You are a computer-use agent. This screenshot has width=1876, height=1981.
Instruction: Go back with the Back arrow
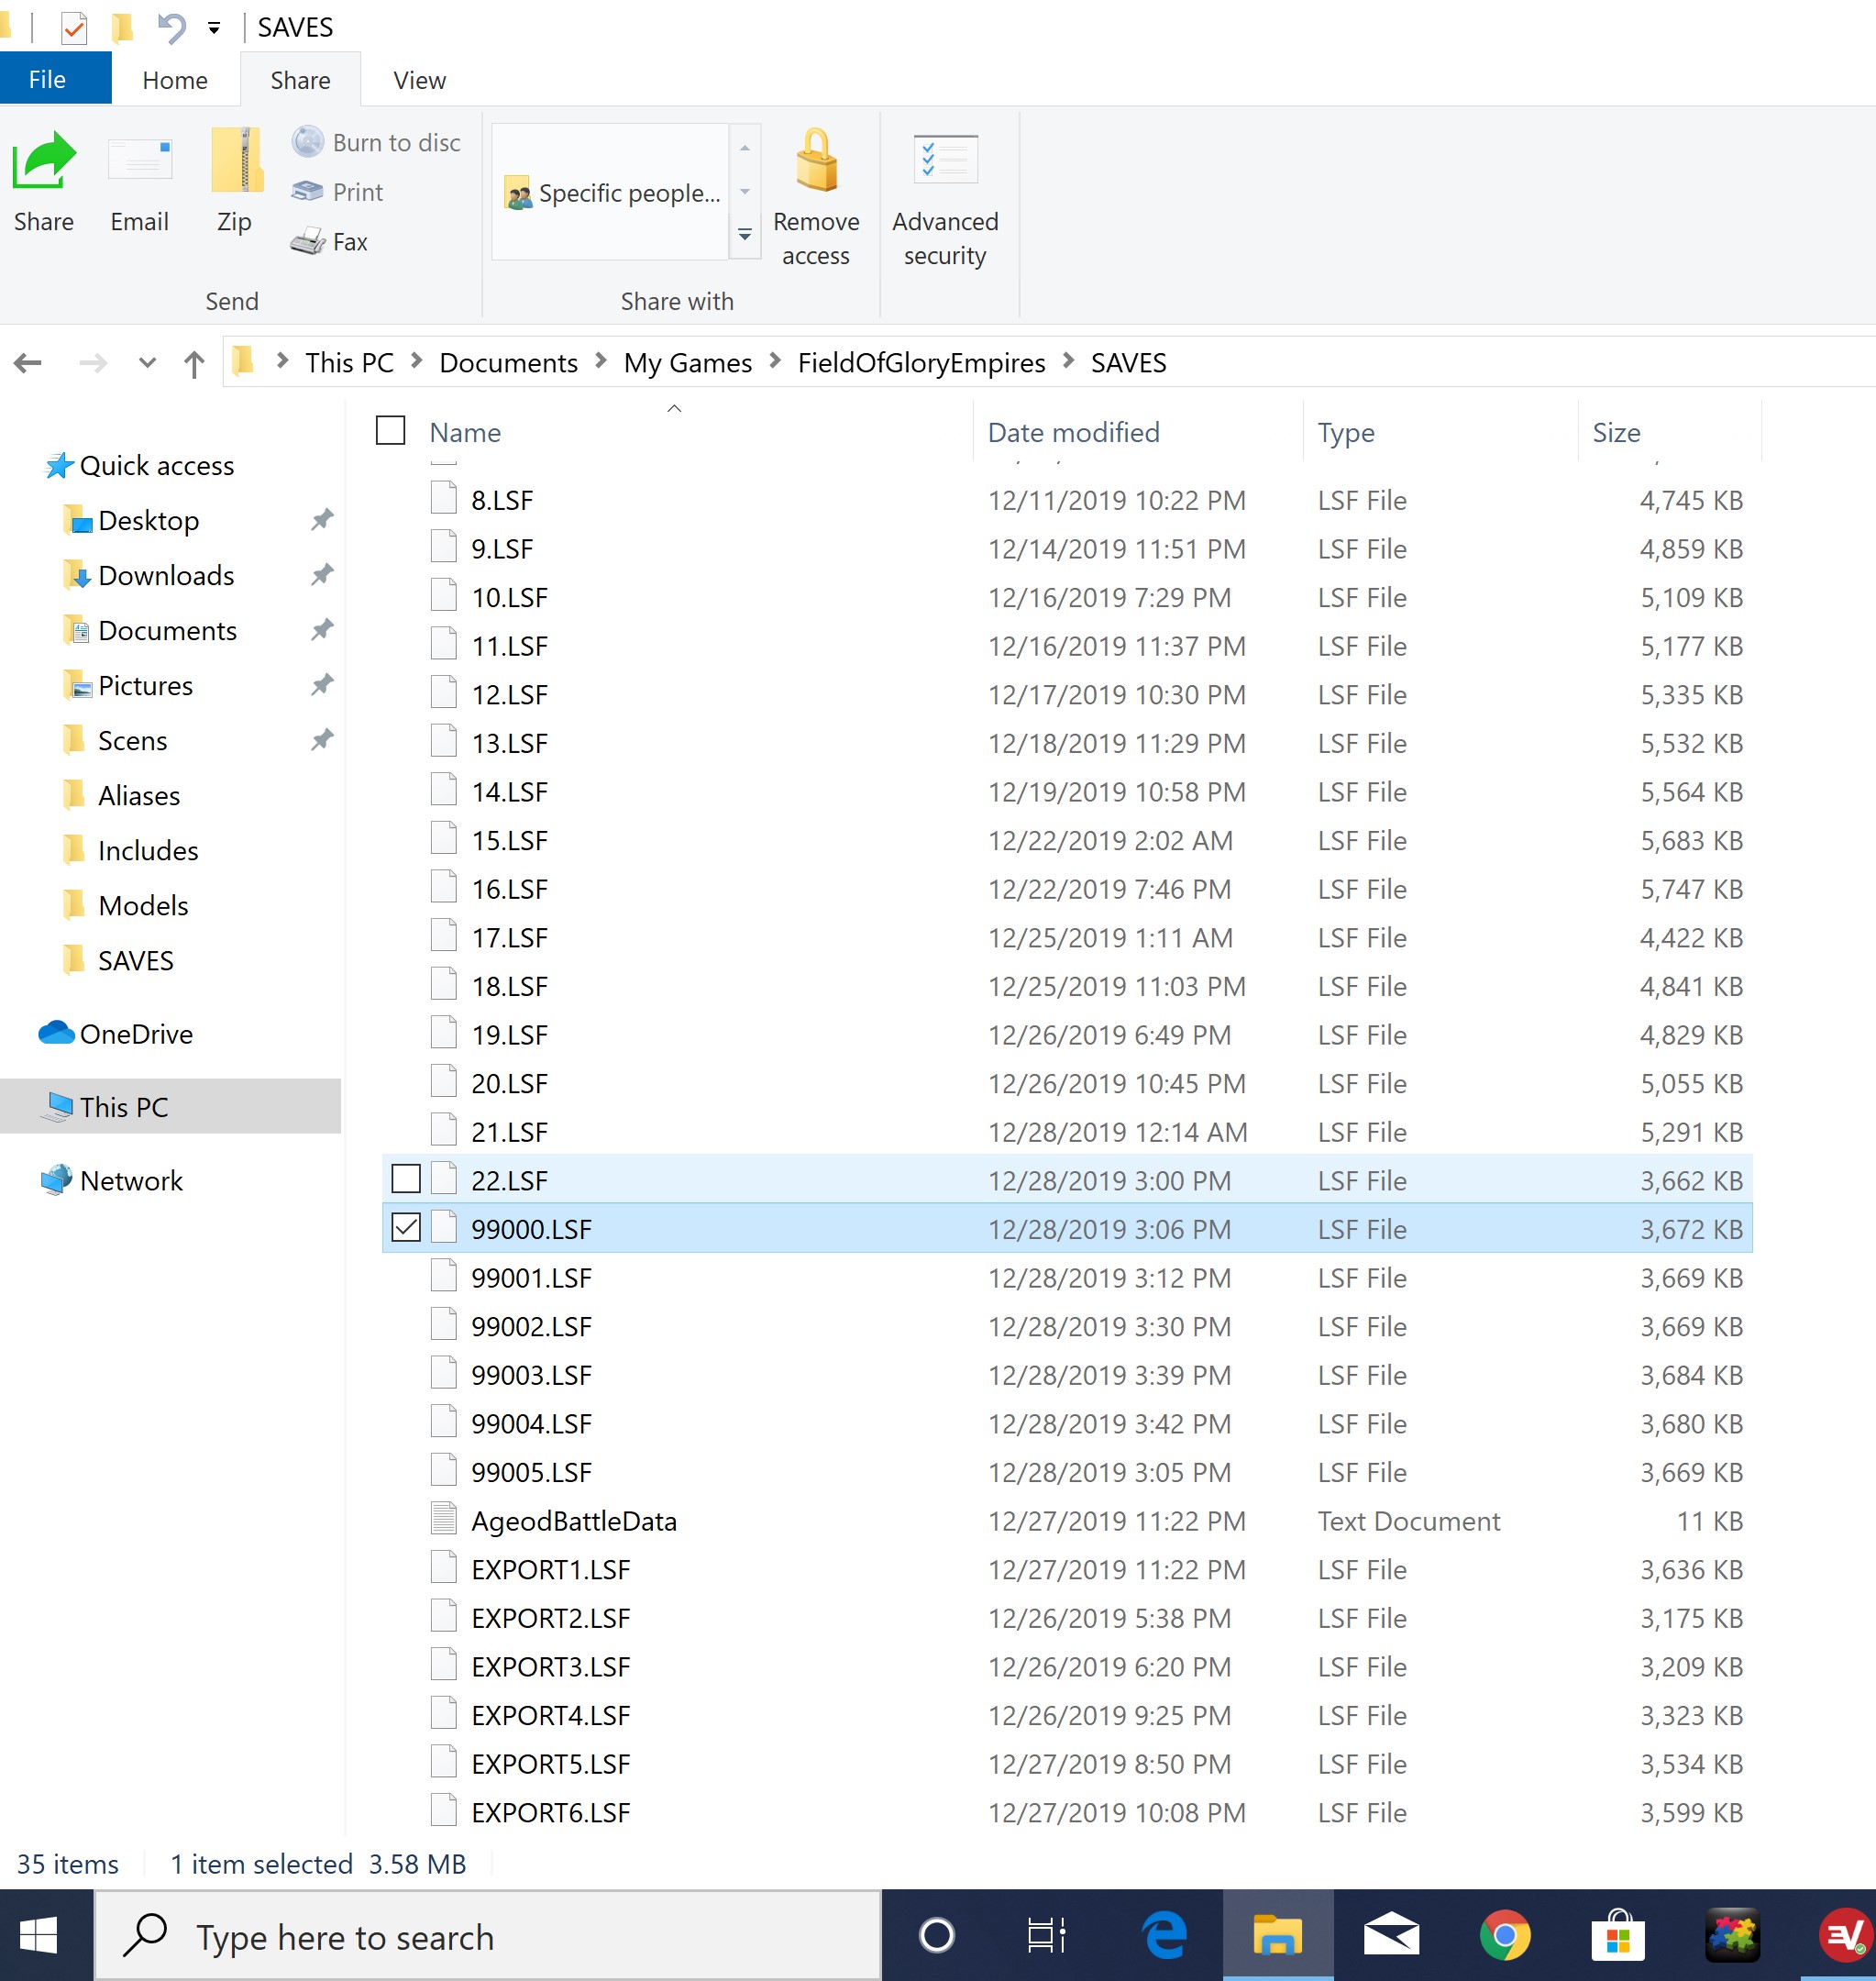tap(28, 362)
